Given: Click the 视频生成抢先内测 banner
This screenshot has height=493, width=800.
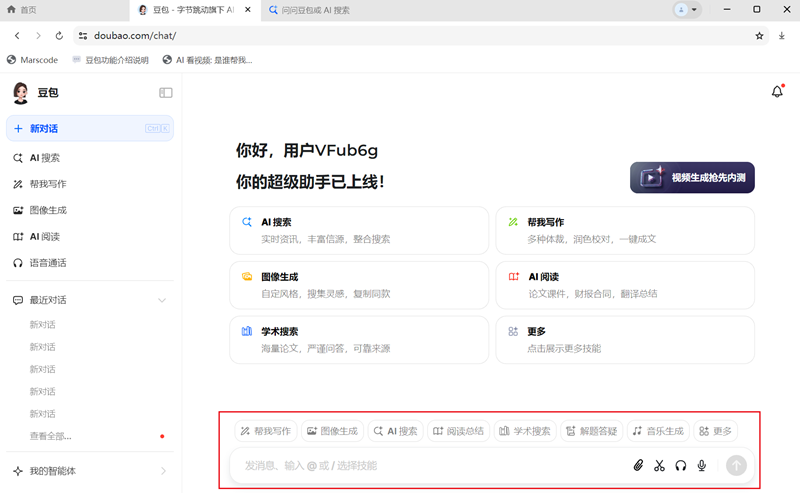Looking at the screenshot, I should point(692,178).
